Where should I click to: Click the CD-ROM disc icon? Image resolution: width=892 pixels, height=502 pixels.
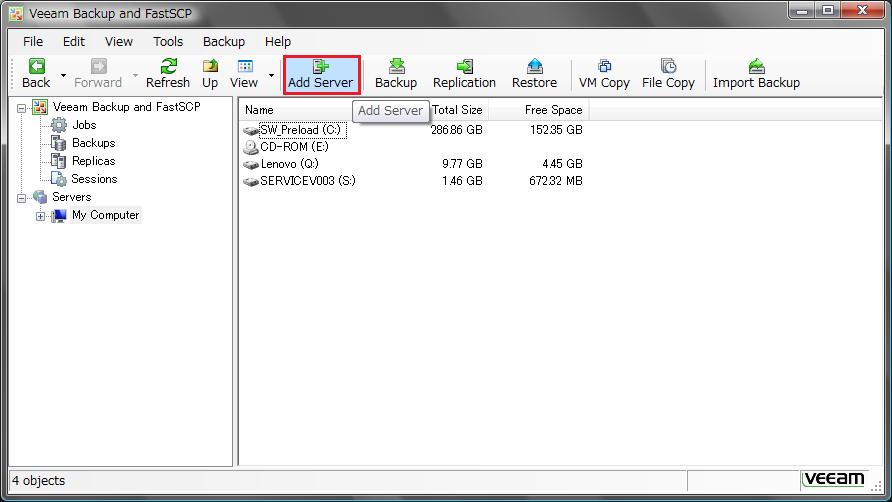pos(250,147)
